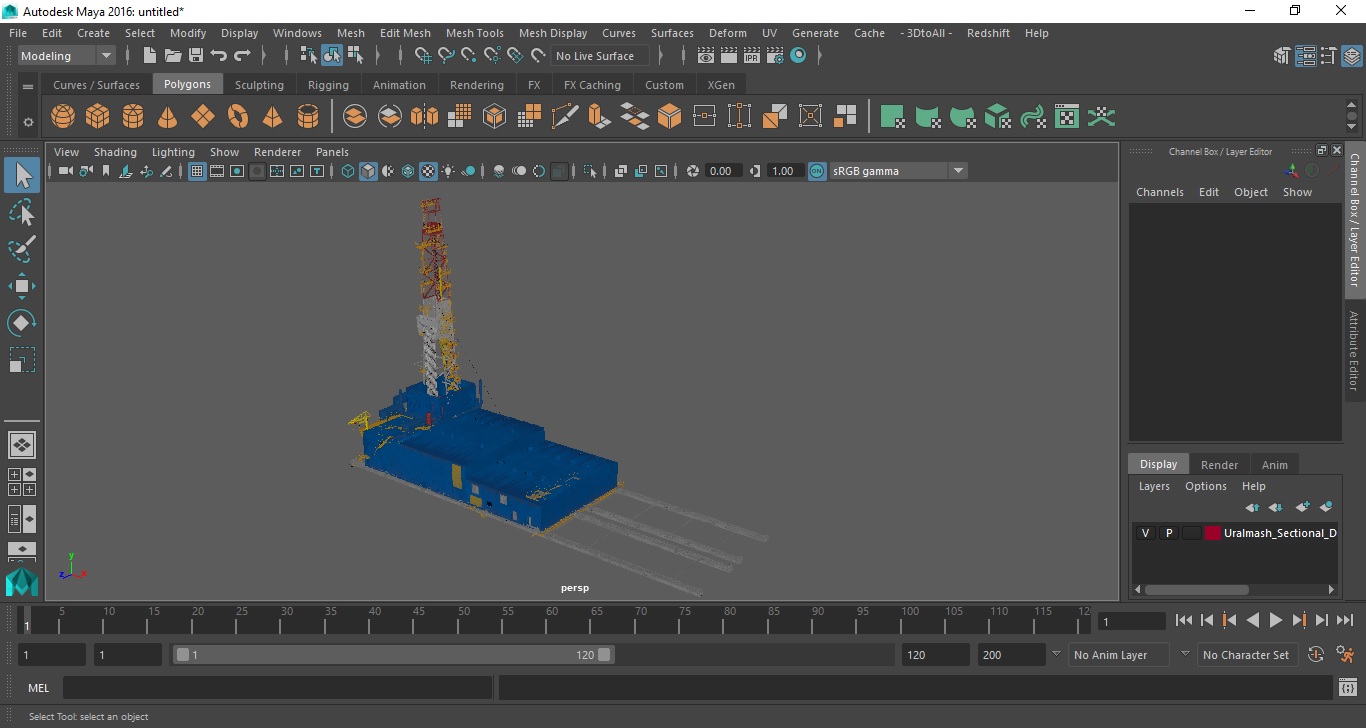This screenshot has height=728, width=1366.
Task: Open the Deform menu
Action: point(727,33)
